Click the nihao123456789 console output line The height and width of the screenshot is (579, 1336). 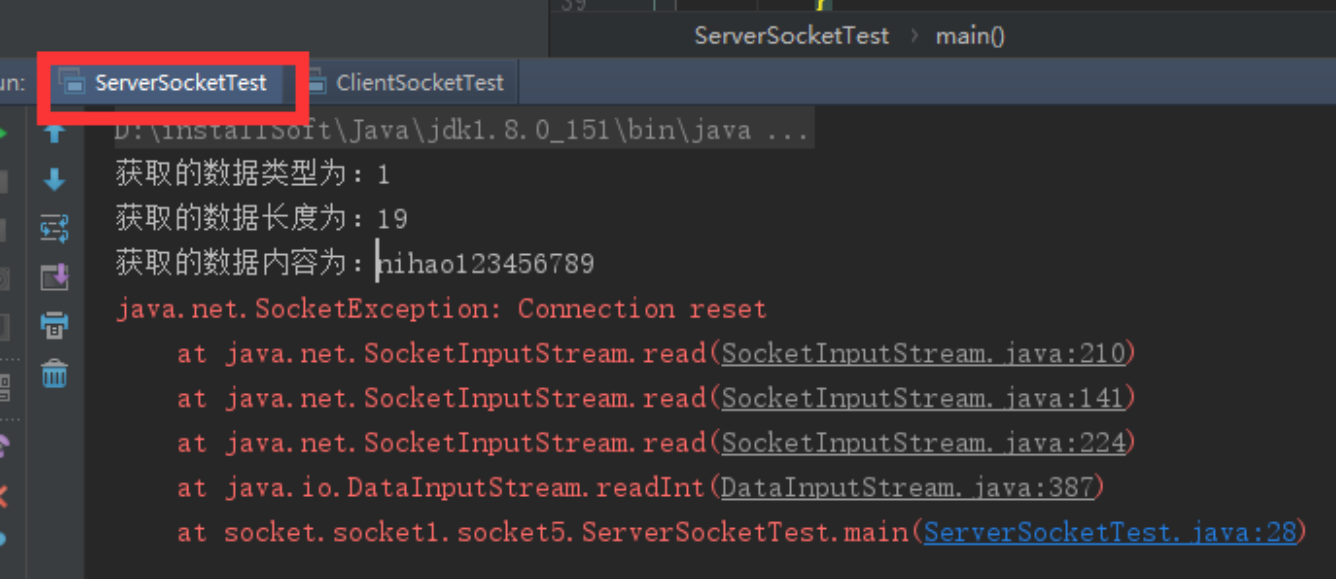coord(486,264)
